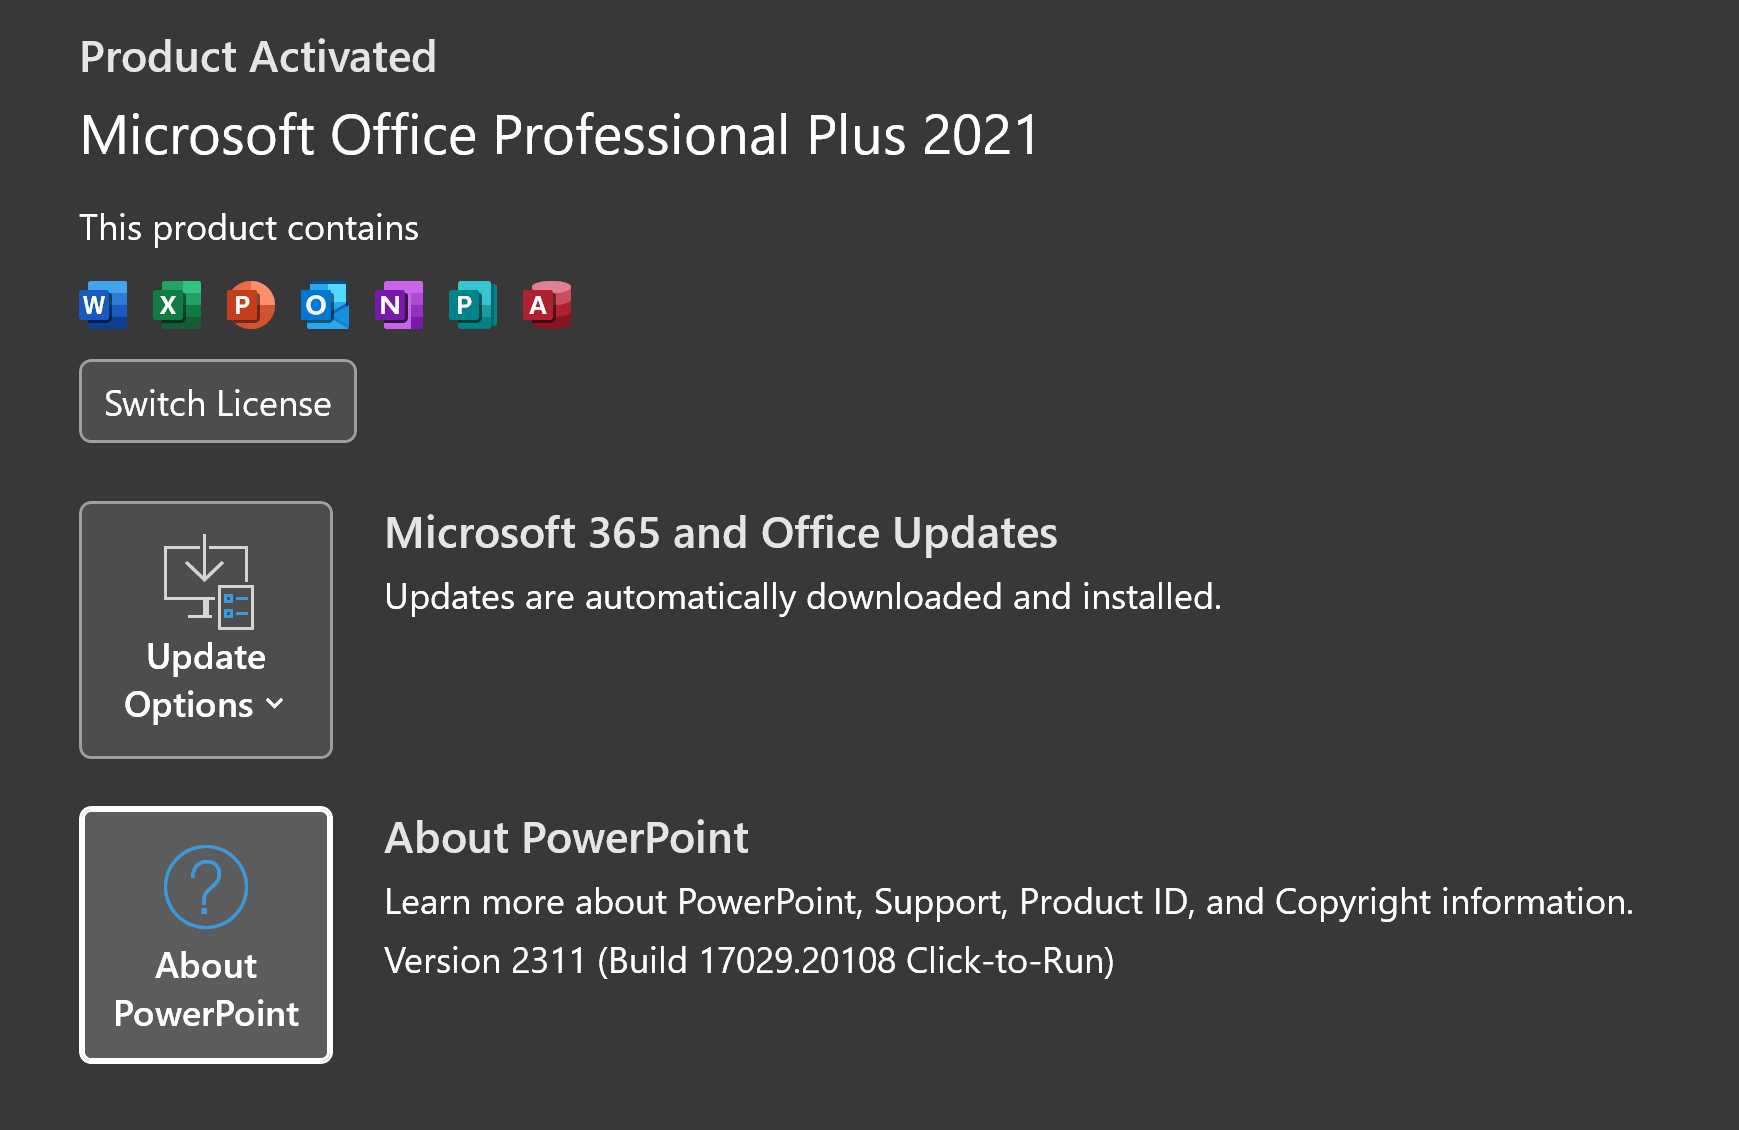The height and width of the screenshot is (1130, 1739).
Task: Click the 'This product contains' label
Action: click(249, 228)
